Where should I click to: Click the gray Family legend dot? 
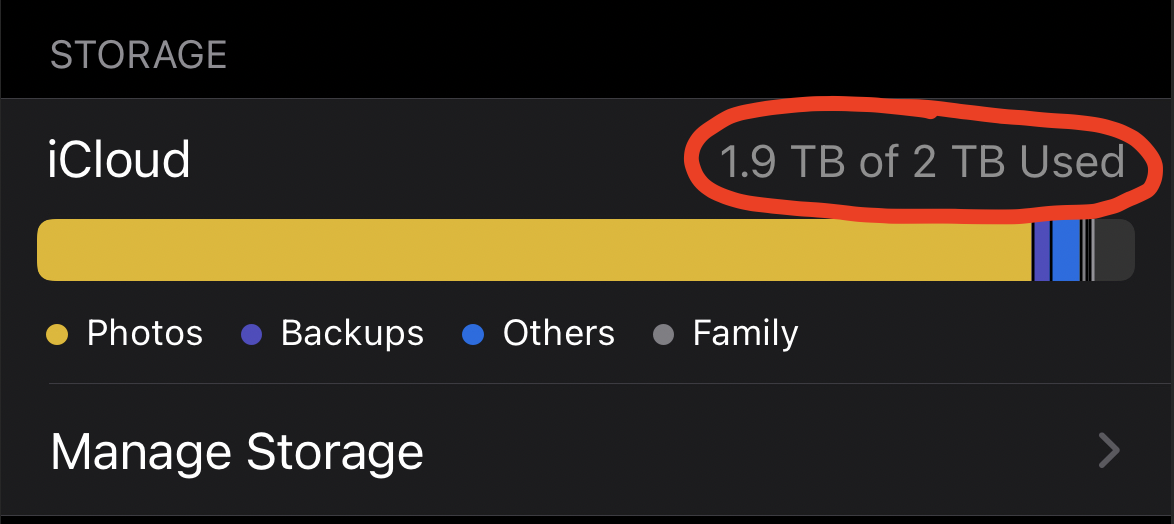coord(664,335)
